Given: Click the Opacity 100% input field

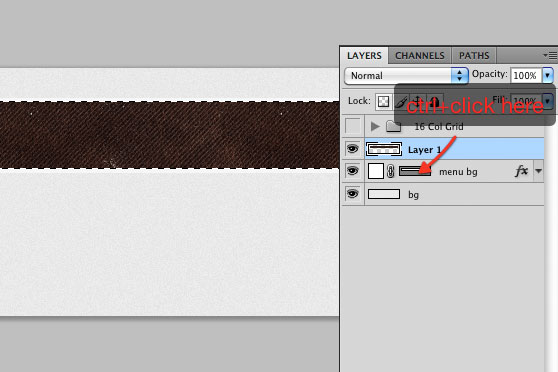Looking at the screenshot, I should 526,75.
